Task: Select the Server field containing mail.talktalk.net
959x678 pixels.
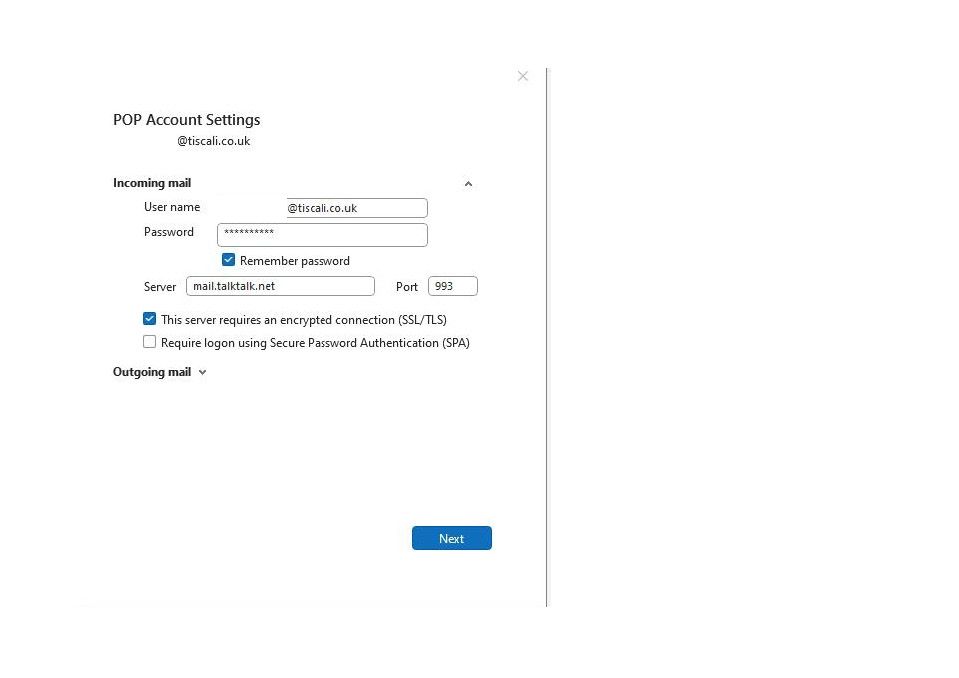Action: click(x=280, y=286)
